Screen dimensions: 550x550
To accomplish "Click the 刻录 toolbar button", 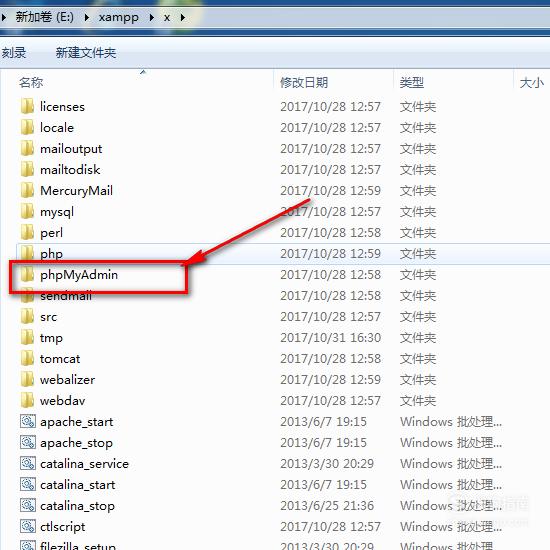I will coord(14,53).
